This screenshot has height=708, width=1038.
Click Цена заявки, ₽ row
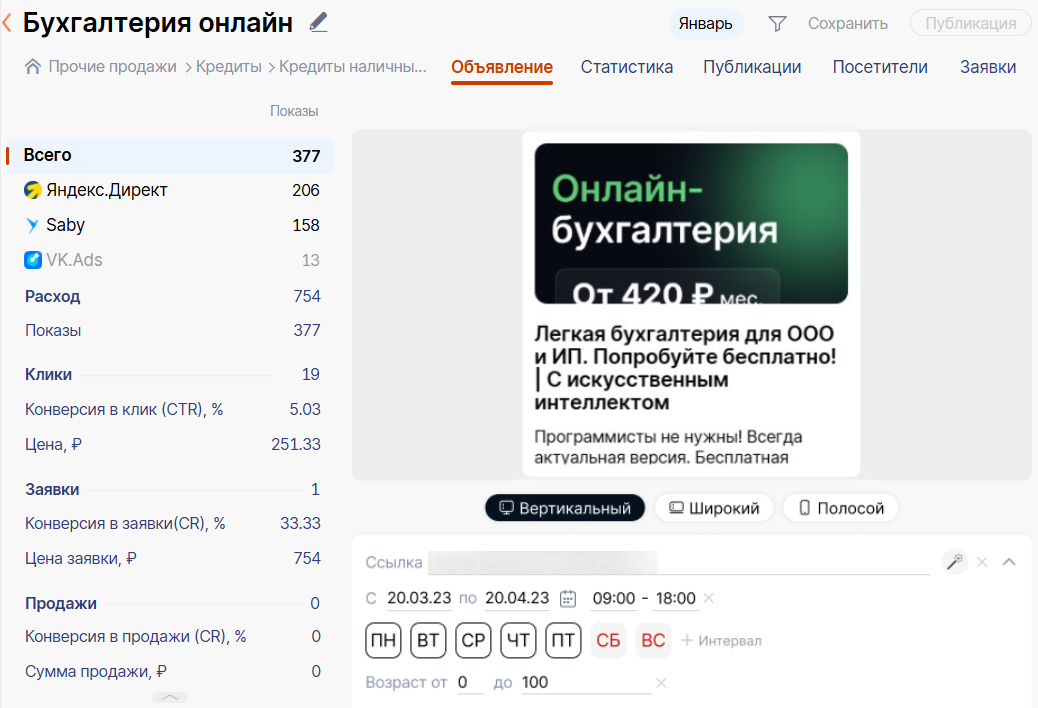172,558
